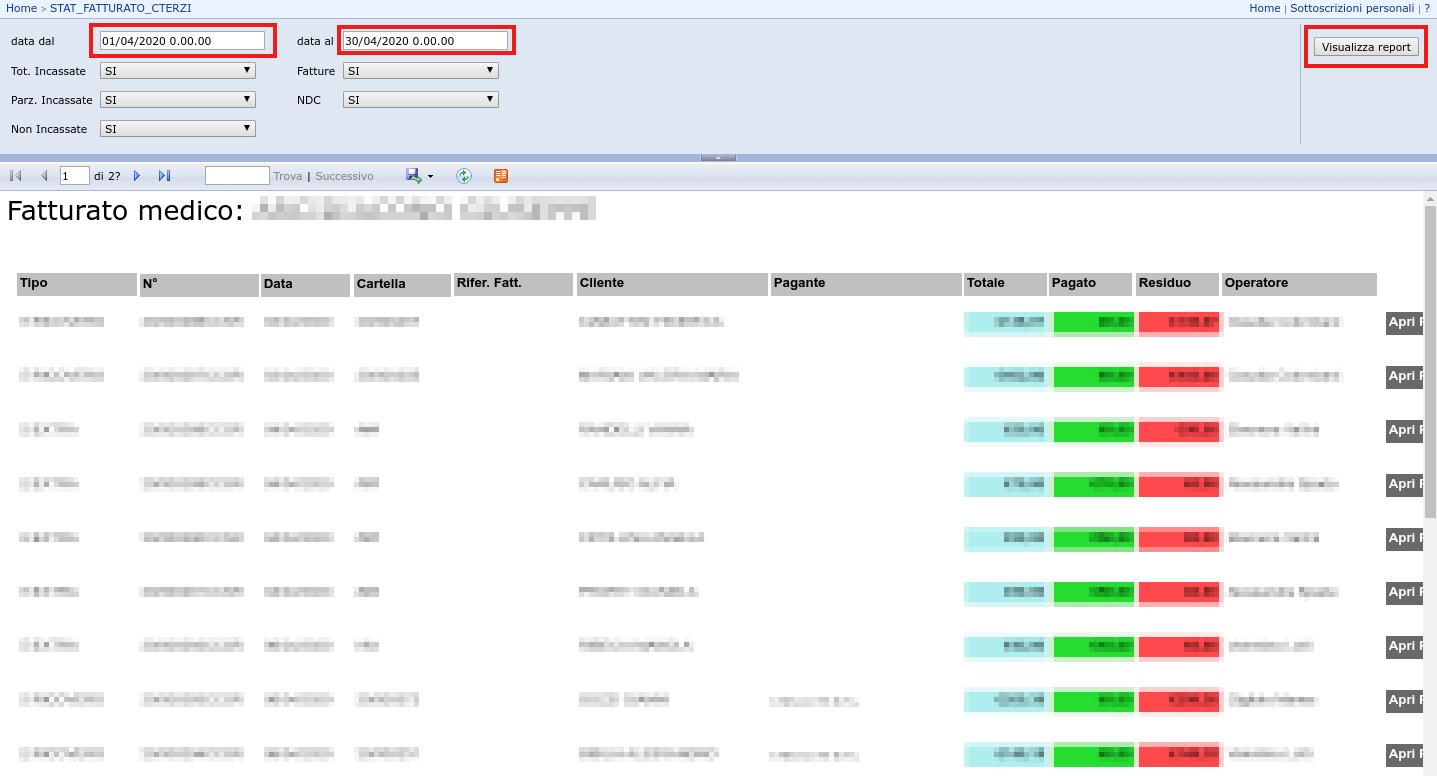1437x776 pixels.
Task: Click into the data dal date field
Action: [x=182, y=41]
